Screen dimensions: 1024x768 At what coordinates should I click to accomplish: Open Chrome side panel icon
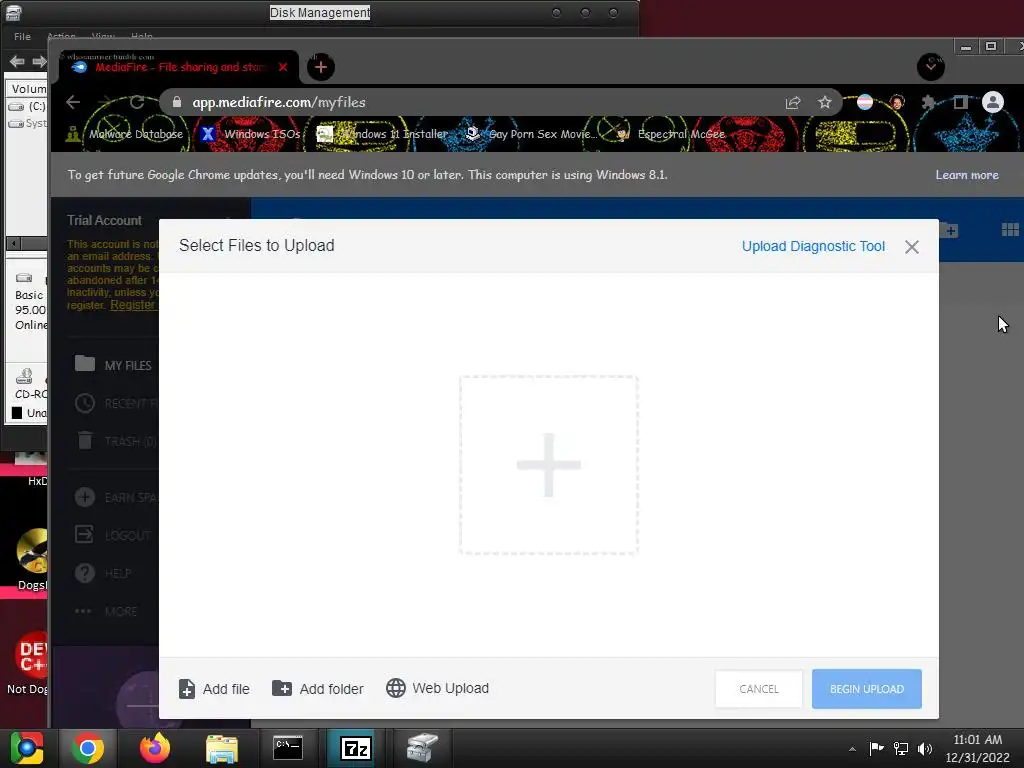(x=960, y=102)
